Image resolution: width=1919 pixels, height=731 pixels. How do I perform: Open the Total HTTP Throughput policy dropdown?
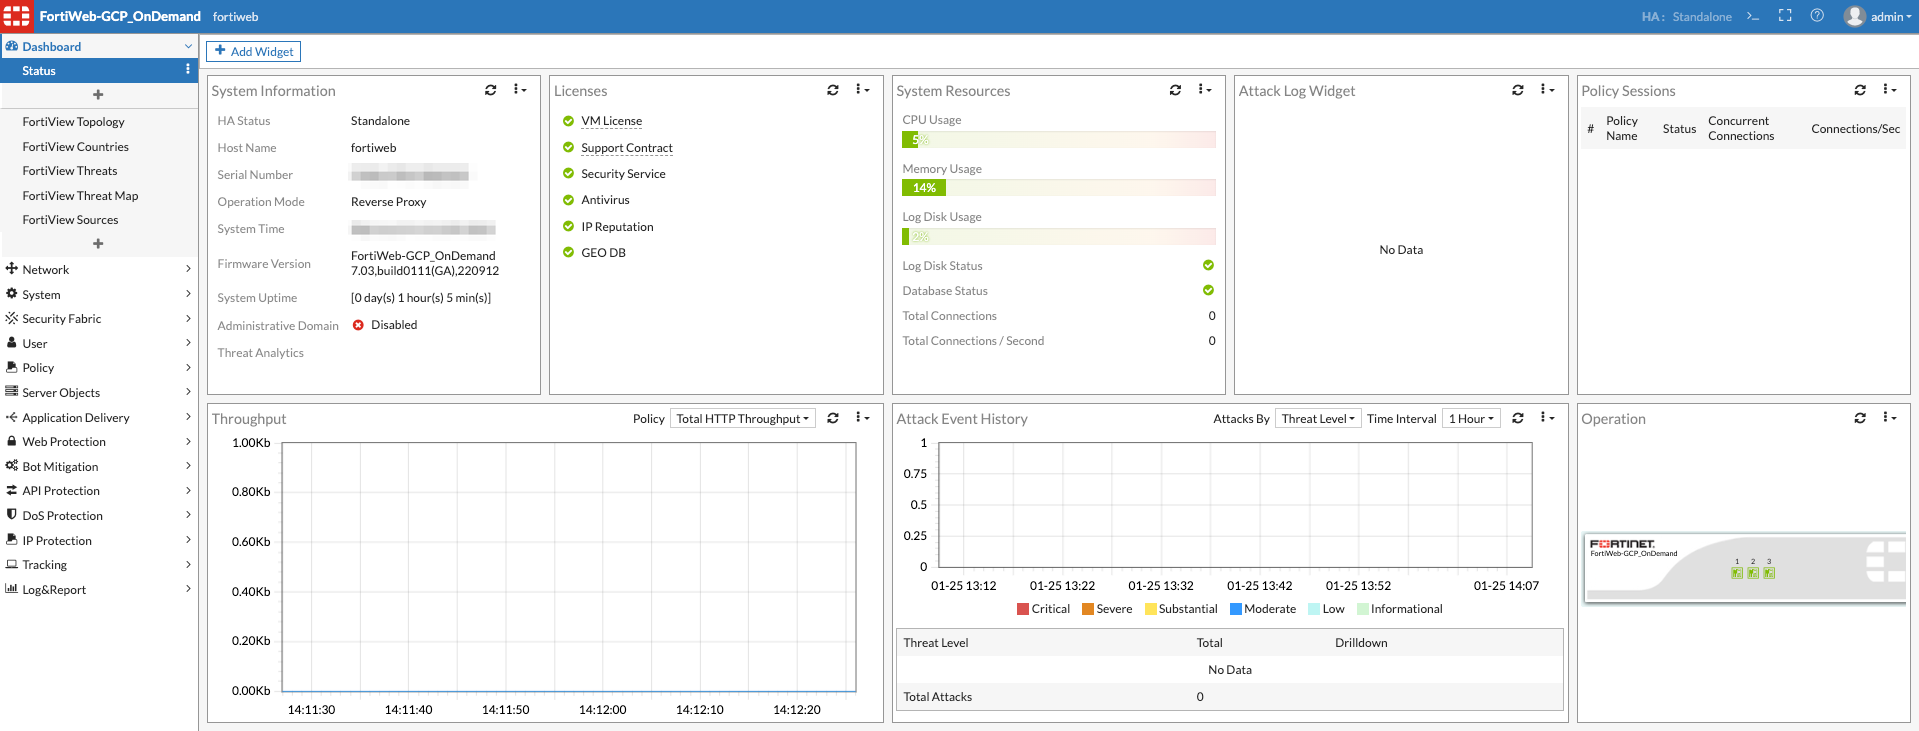[743, 419]
